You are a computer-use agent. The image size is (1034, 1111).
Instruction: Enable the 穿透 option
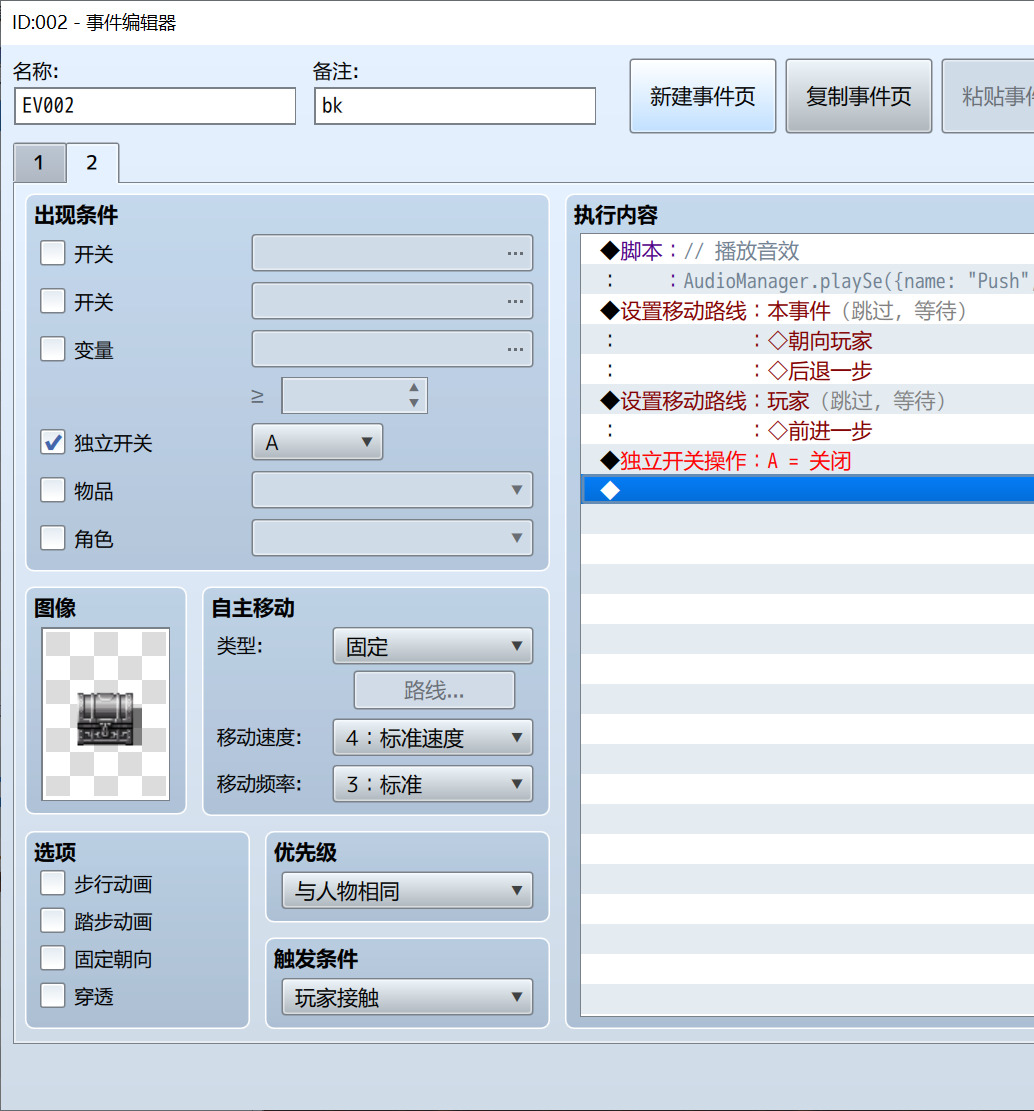coord(52,996)
